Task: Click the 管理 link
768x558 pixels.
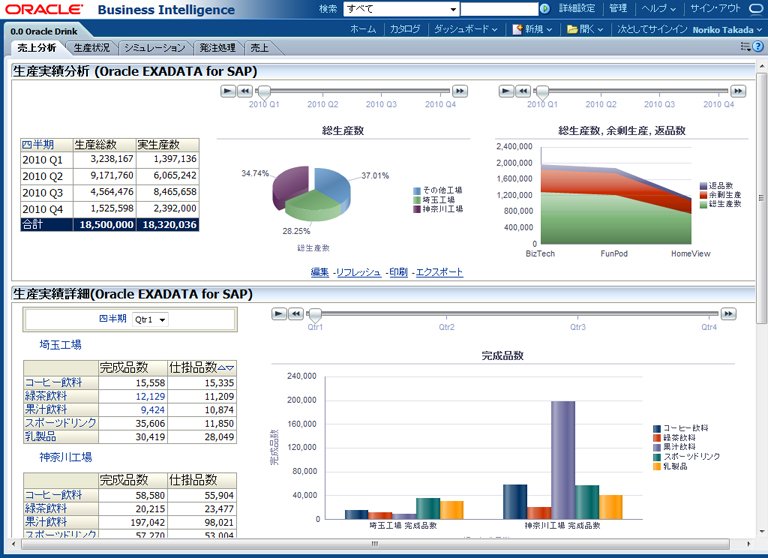Action: tap(618, 9)
